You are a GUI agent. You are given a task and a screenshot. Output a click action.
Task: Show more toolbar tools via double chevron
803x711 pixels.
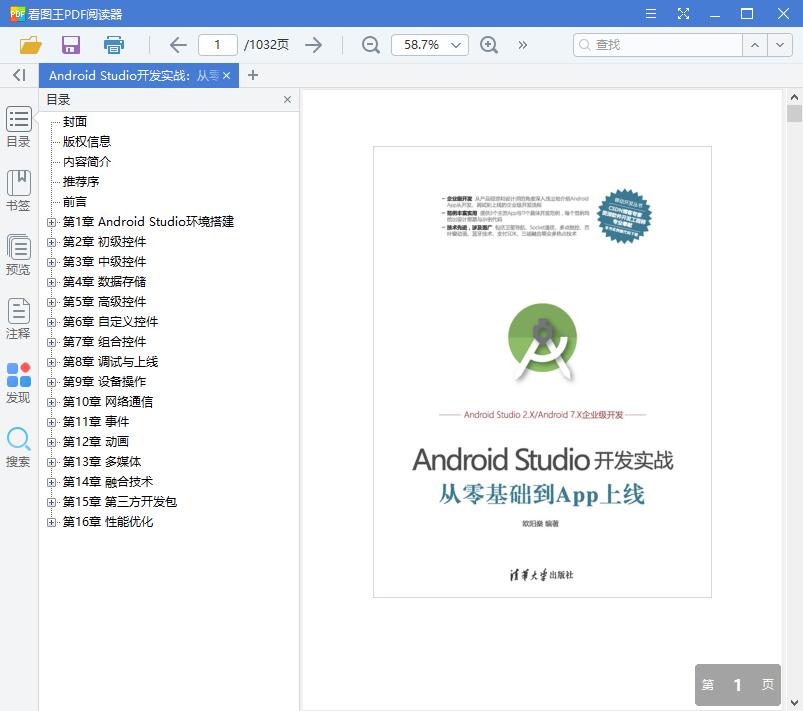(x=522, y=45)
